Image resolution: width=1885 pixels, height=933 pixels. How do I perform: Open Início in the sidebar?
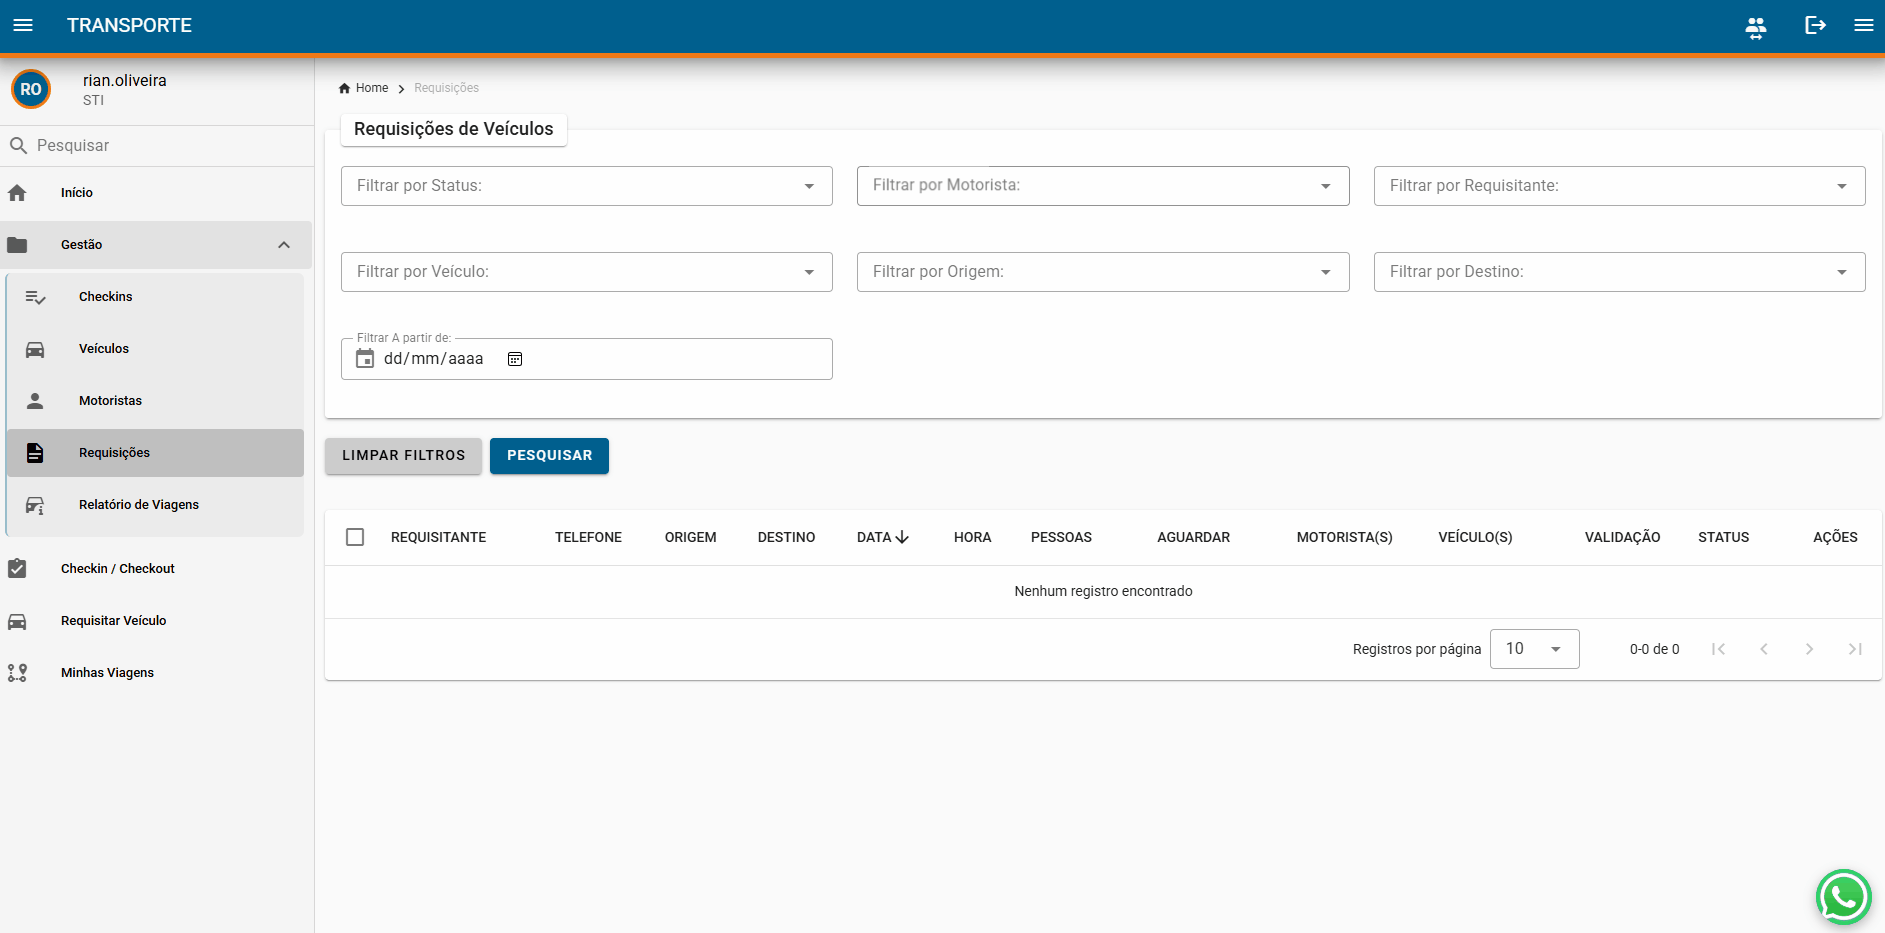pos(156,193)
